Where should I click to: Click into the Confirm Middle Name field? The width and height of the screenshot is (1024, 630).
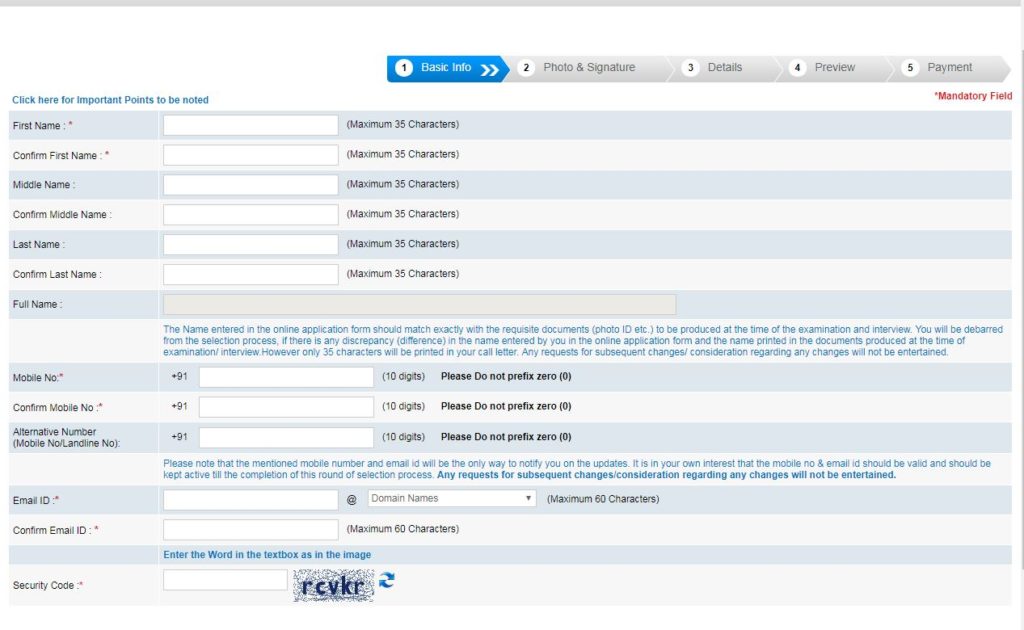pyautogui.click(x=251, y=215)
